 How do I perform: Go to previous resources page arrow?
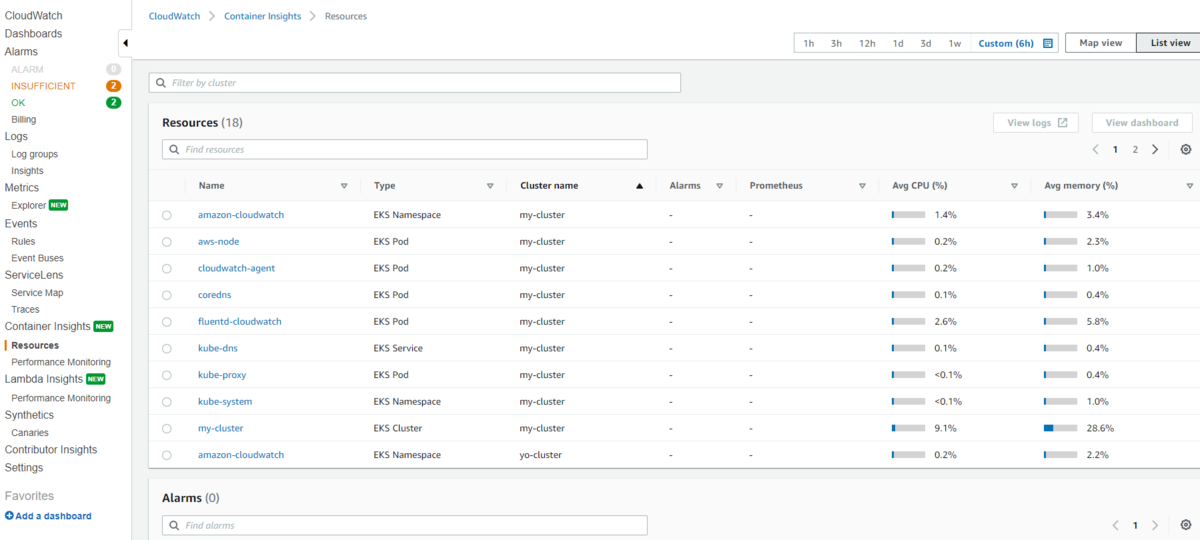1096,149
